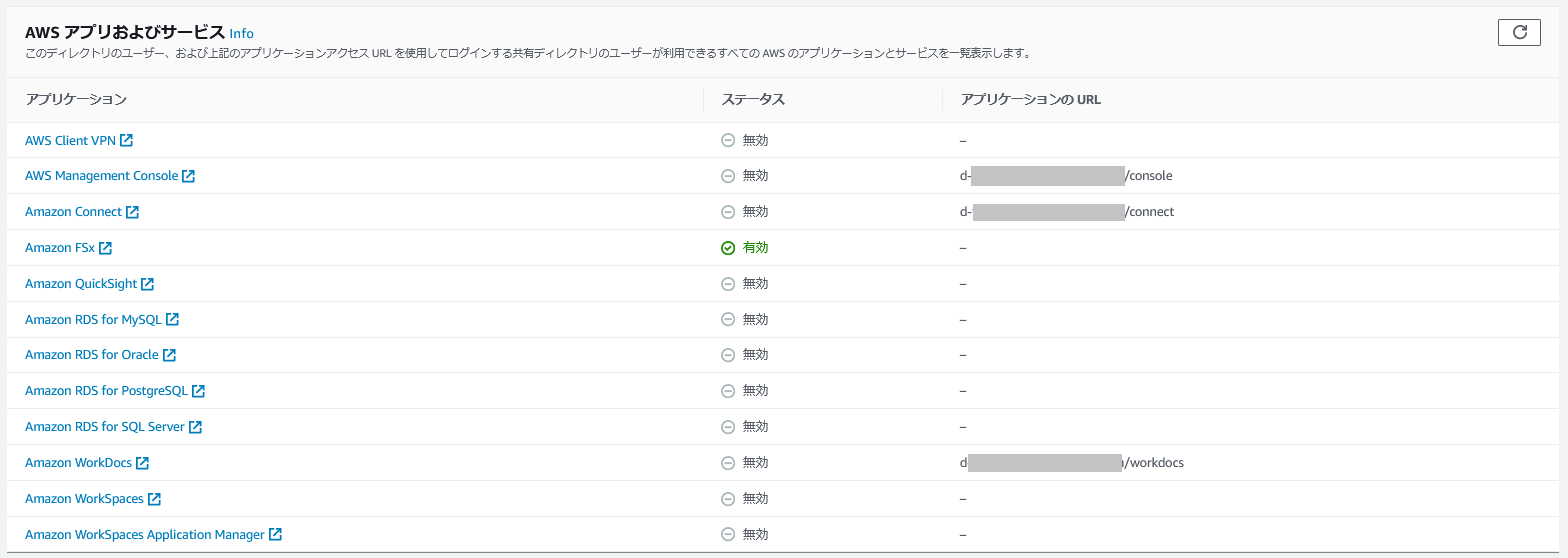Click the disabled status icon for RDS for MySQL
Viewport: 1568px width, 558px height.
[728, 320]
